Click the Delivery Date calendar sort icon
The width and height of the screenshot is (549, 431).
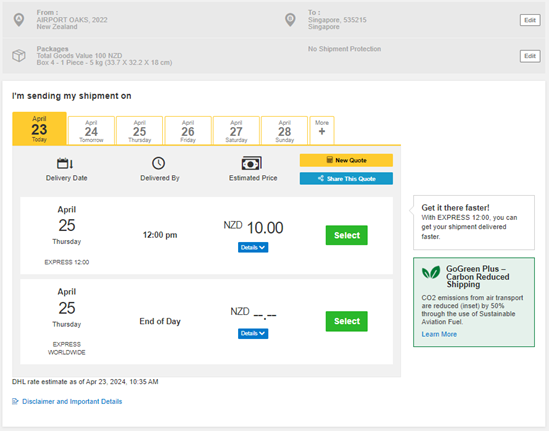pos(65,163)
